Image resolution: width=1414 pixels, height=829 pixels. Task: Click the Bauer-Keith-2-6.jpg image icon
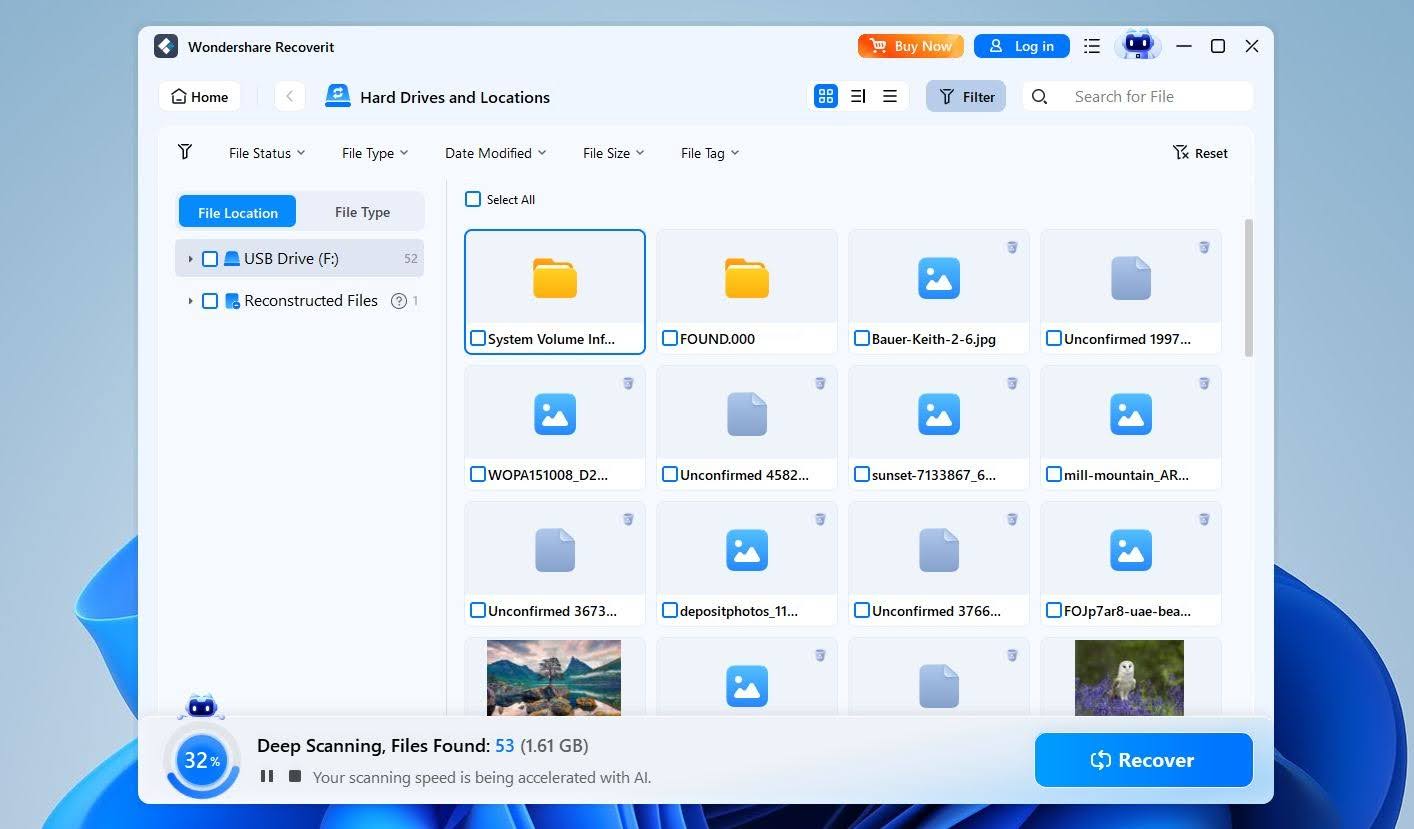point(939,278)
